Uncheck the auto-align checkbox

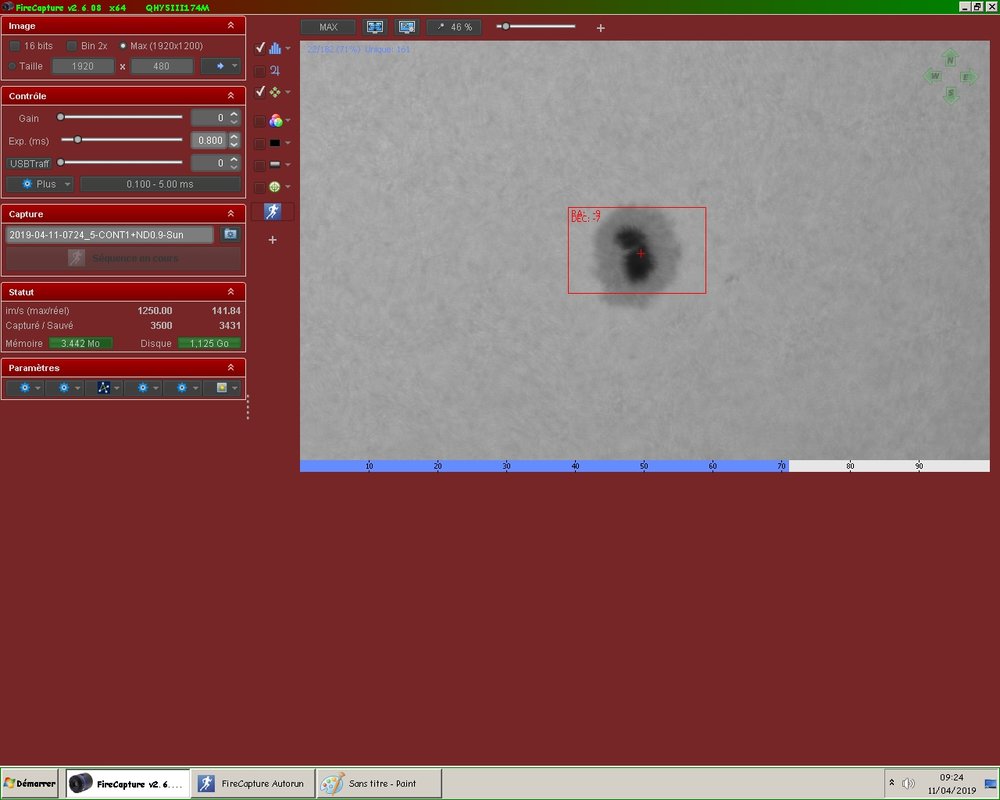point(260,93)
